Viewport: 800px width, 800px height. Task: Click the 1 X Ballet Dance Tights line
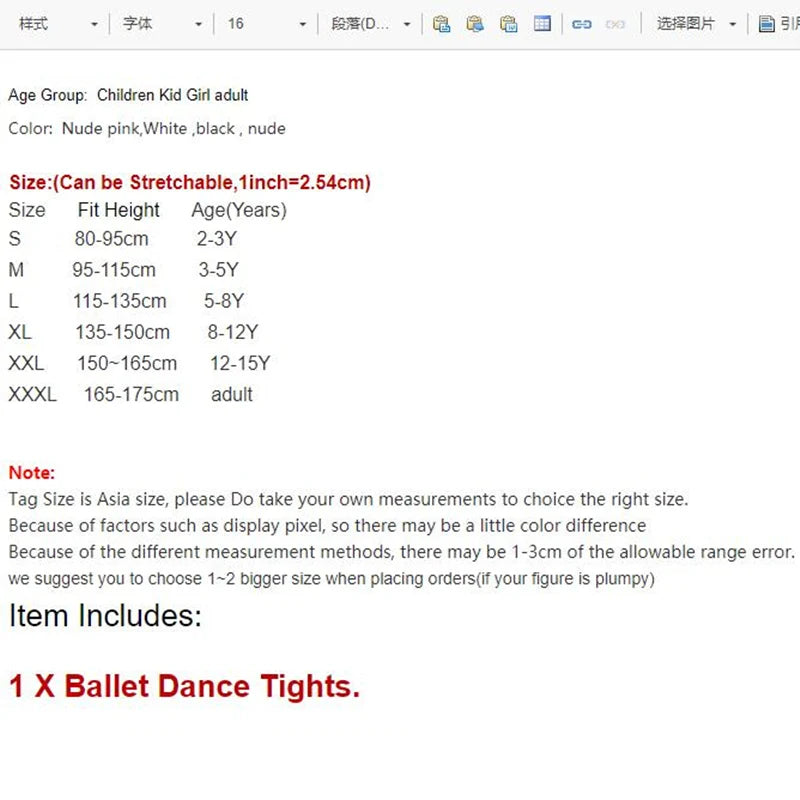coord(184,687)
